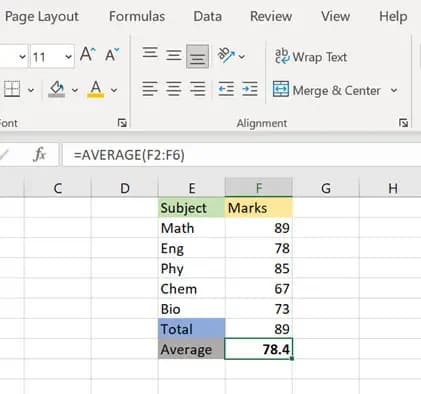This screenshot has height=394, width=421.
Task: Select the cell with value 85
Action: point(259,268)
